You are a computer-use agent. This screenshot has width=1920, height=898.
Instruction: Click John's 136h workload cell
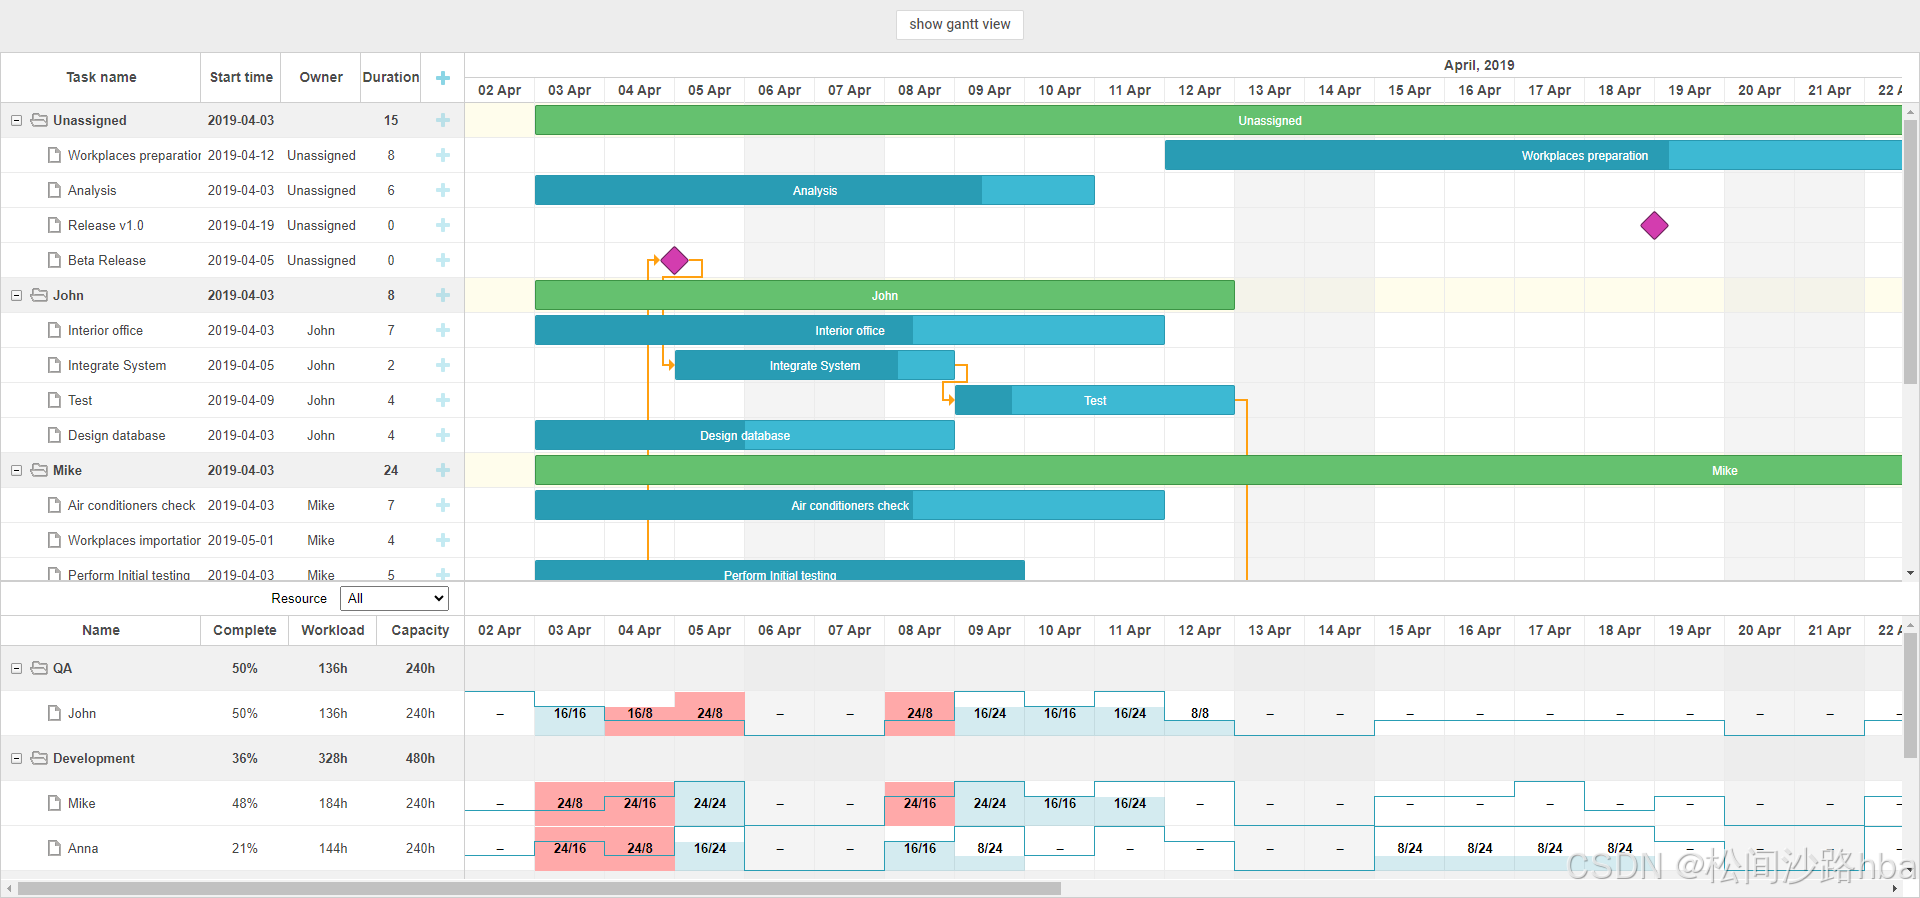pos(333,713)
